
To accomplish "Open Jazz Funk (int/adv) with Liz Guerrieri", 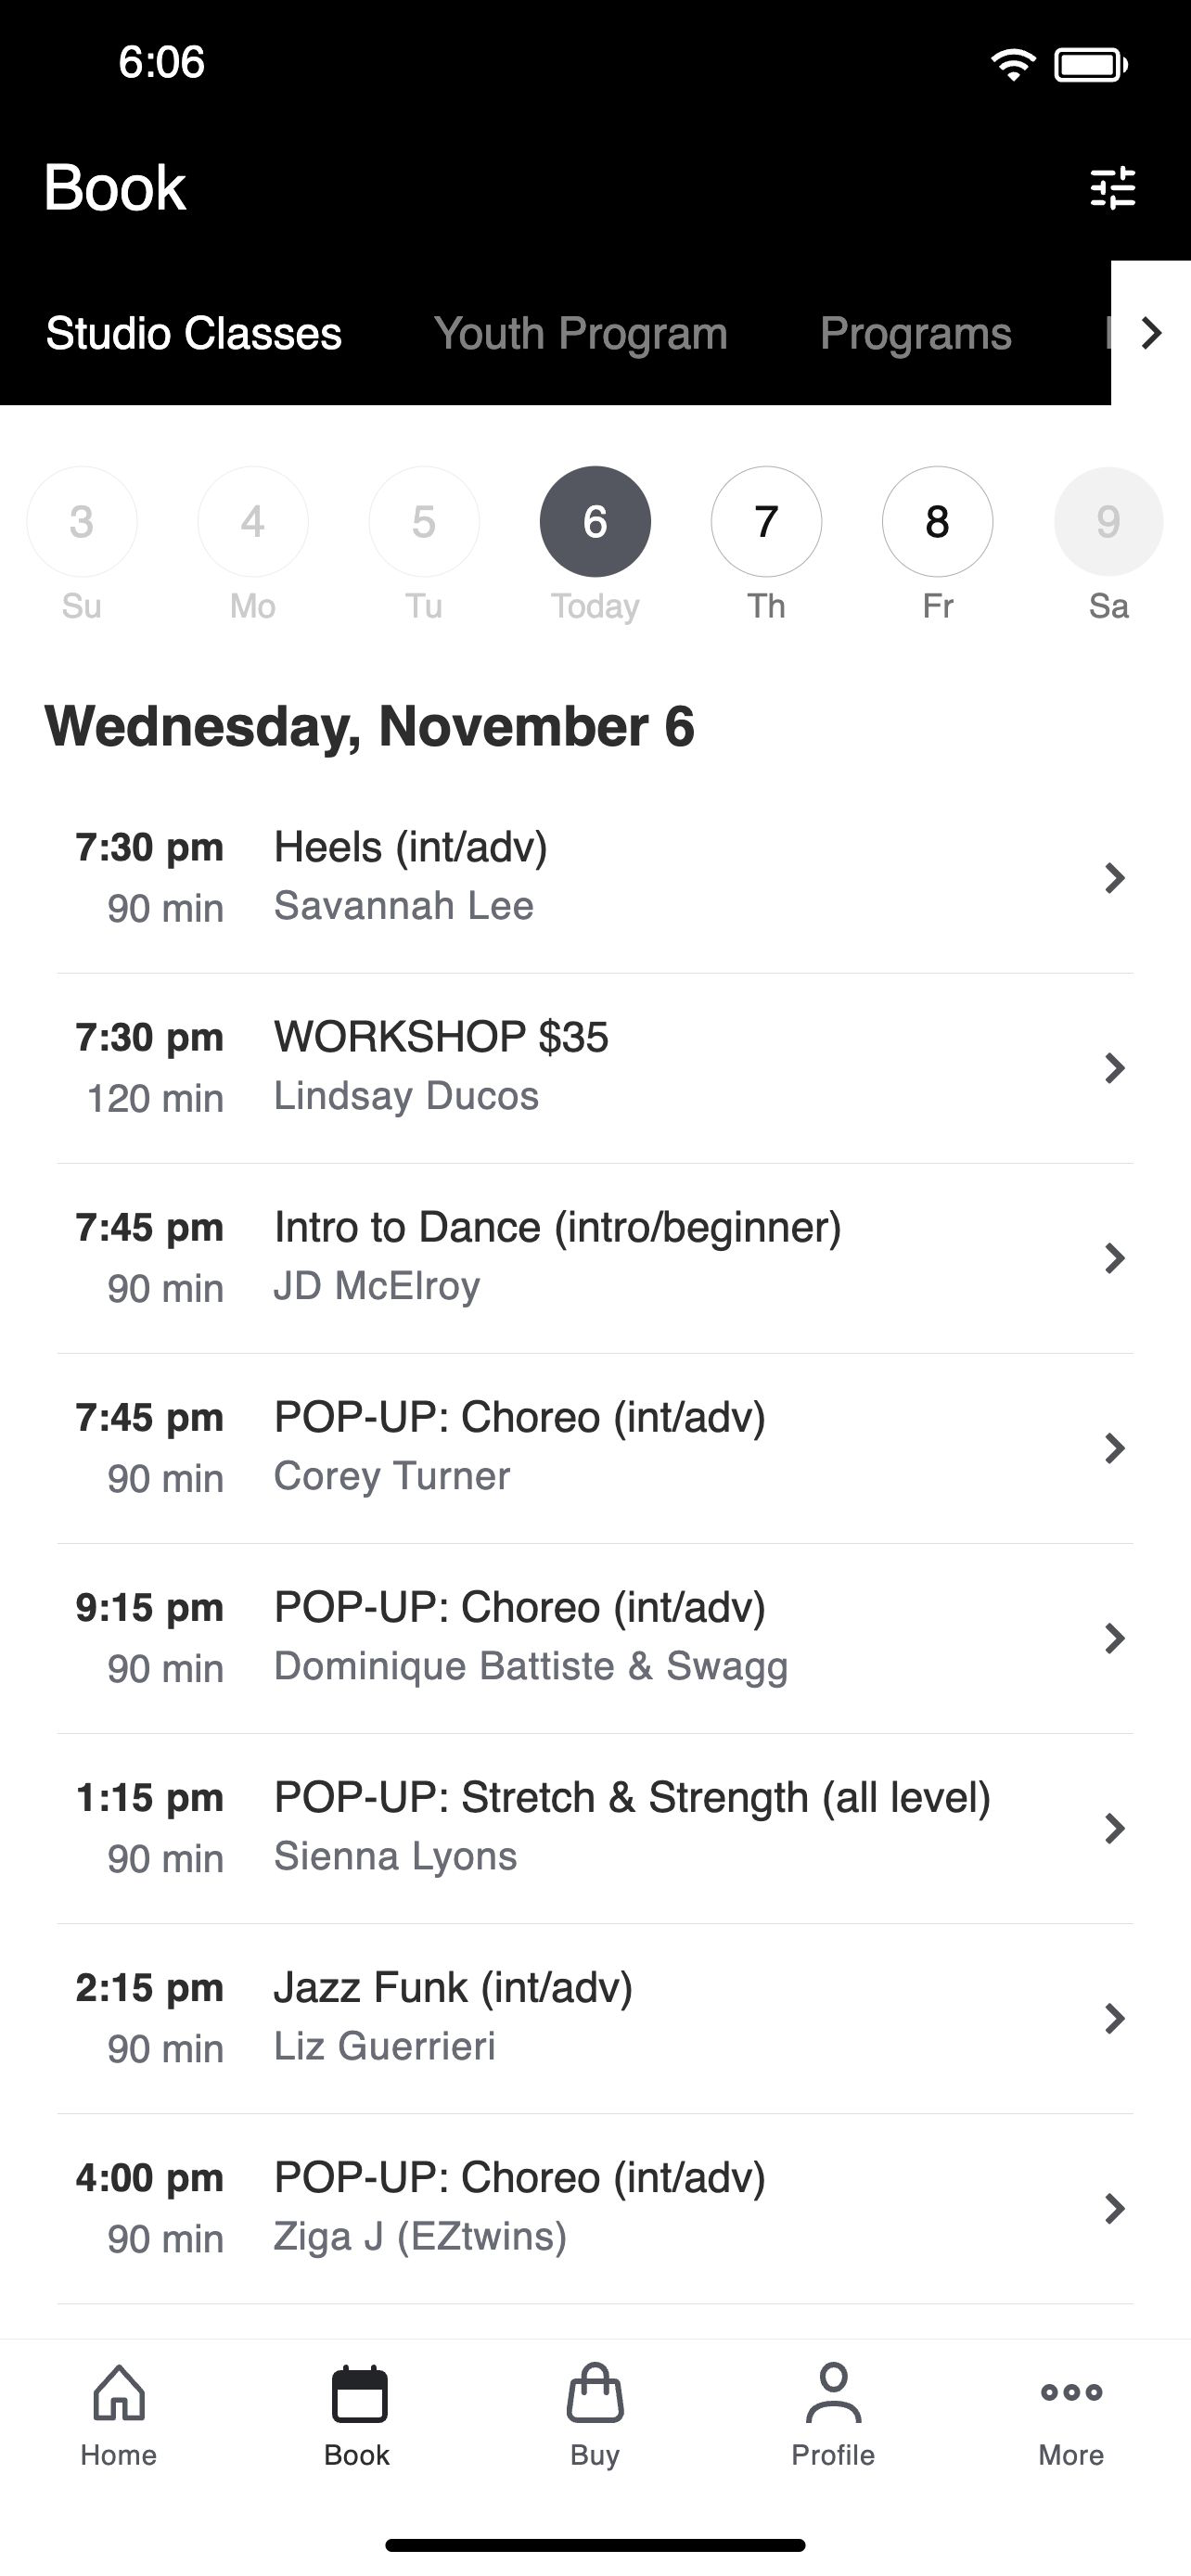I will 595,2018.
